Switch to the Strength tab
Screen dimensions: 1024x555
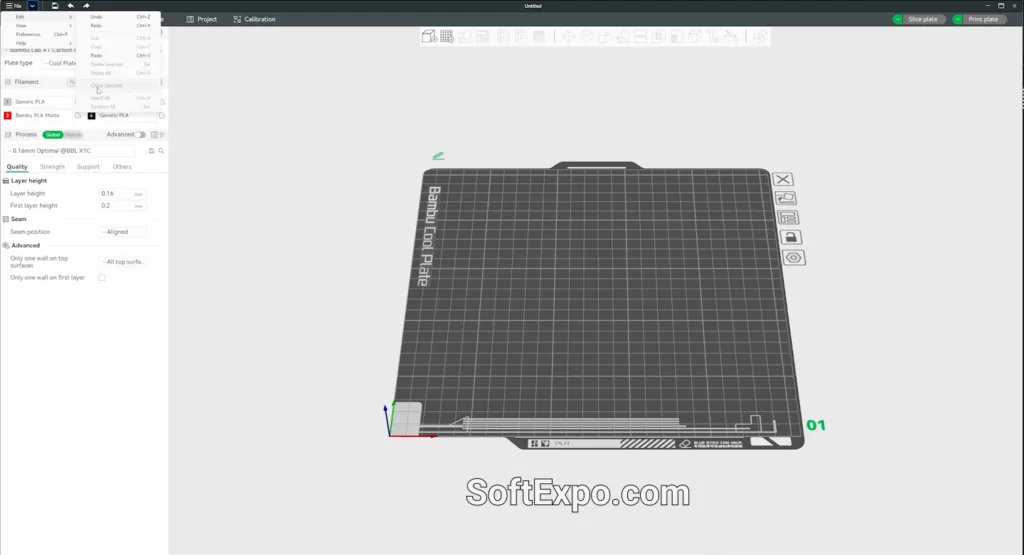point(52,167)
